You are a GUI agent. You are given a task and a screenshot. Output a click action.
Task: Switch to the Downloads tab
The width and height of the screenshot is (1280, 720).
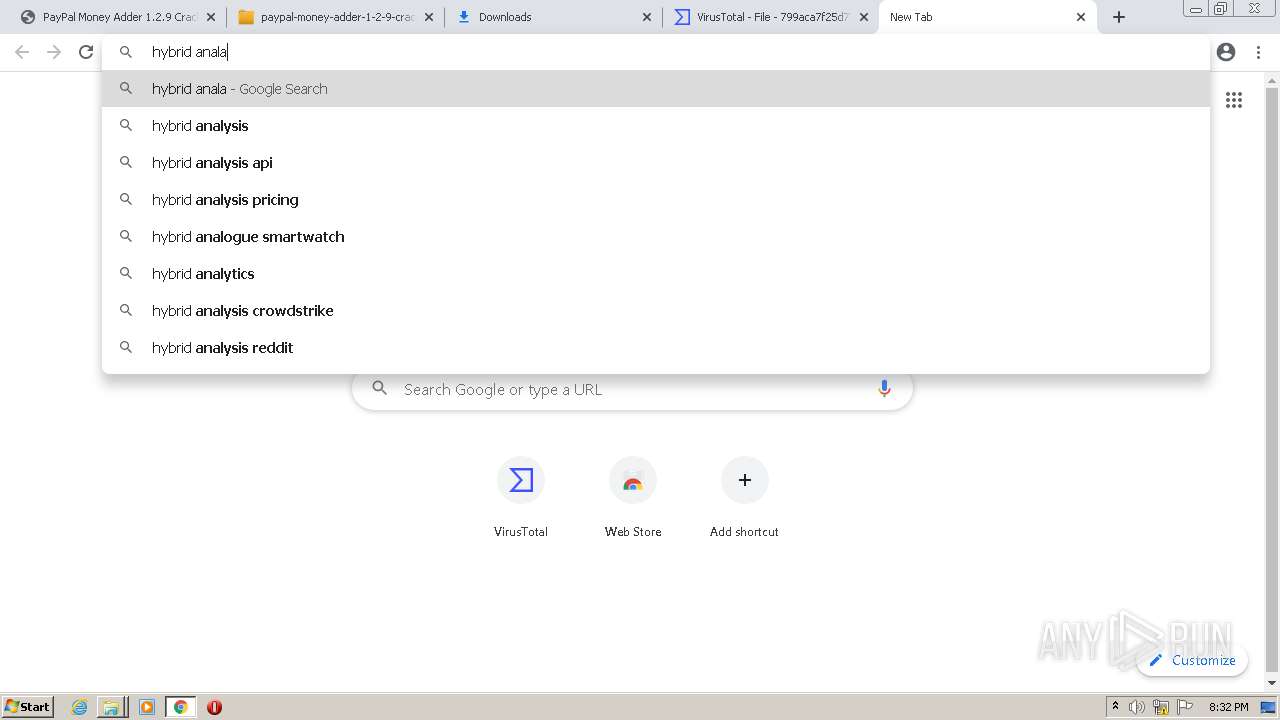pyautogui.click(x=553, y=17)
